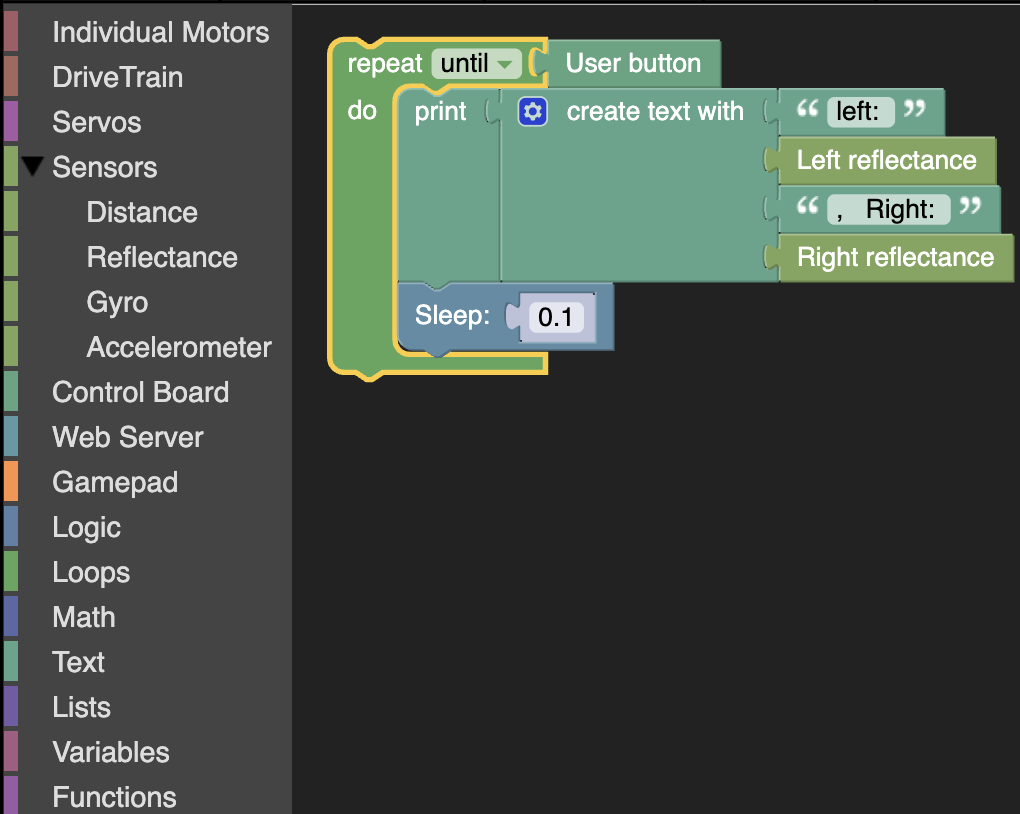
Task: Edit the Sleep value 0.1 field
Action: point(556,317)
